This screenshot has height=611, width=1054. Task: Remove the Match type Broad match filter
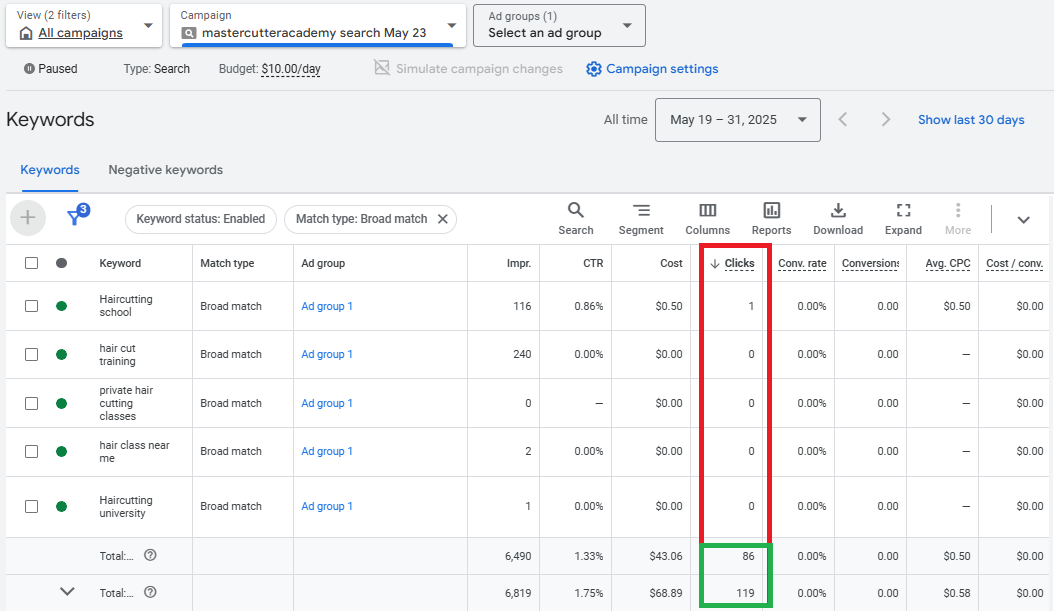click(x=442, y=219)
